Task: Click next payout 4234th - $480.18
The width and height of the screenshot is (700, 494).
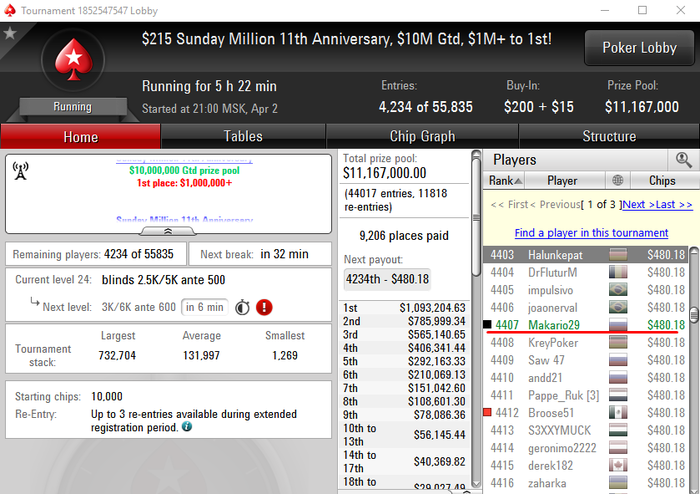Action: click(x=387, y=279)
